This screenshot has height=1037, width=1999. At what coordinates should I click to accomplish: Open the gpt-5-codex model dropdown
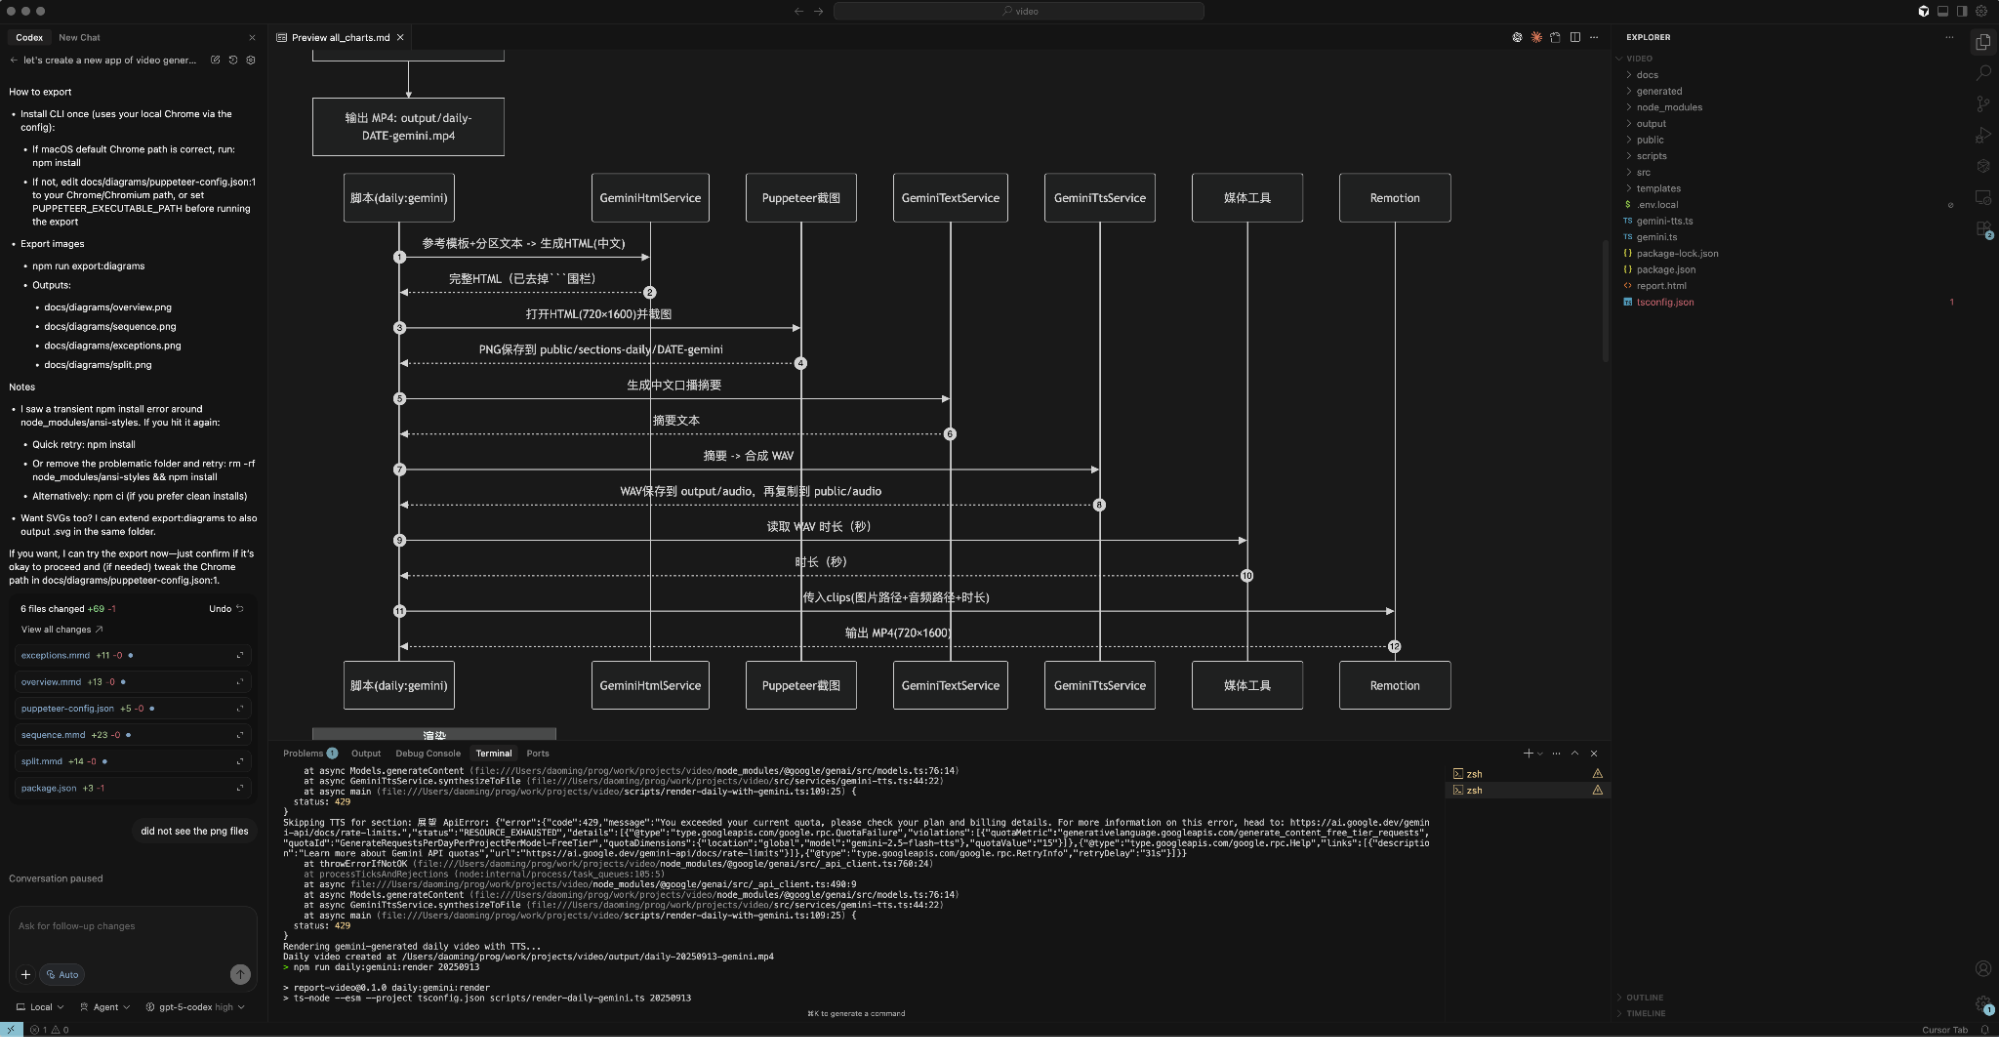(195, 1007)
